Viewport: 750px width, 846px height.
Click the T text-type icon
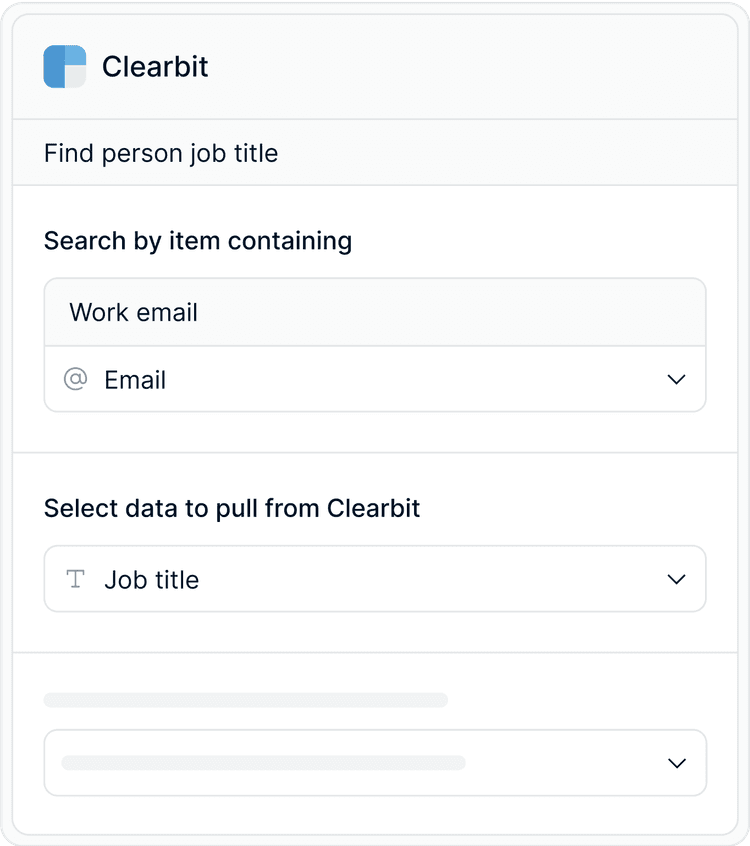tap(76, 579)
